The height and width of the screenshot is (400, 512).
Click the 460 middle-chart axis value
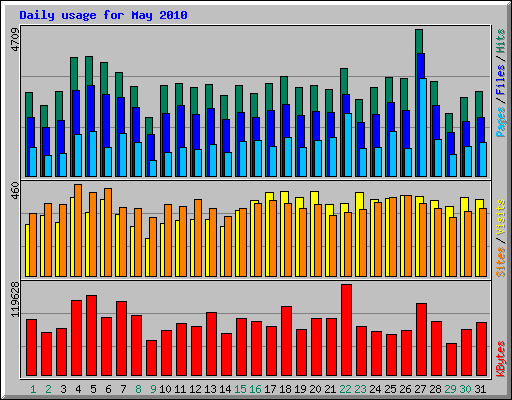point(15,190)
